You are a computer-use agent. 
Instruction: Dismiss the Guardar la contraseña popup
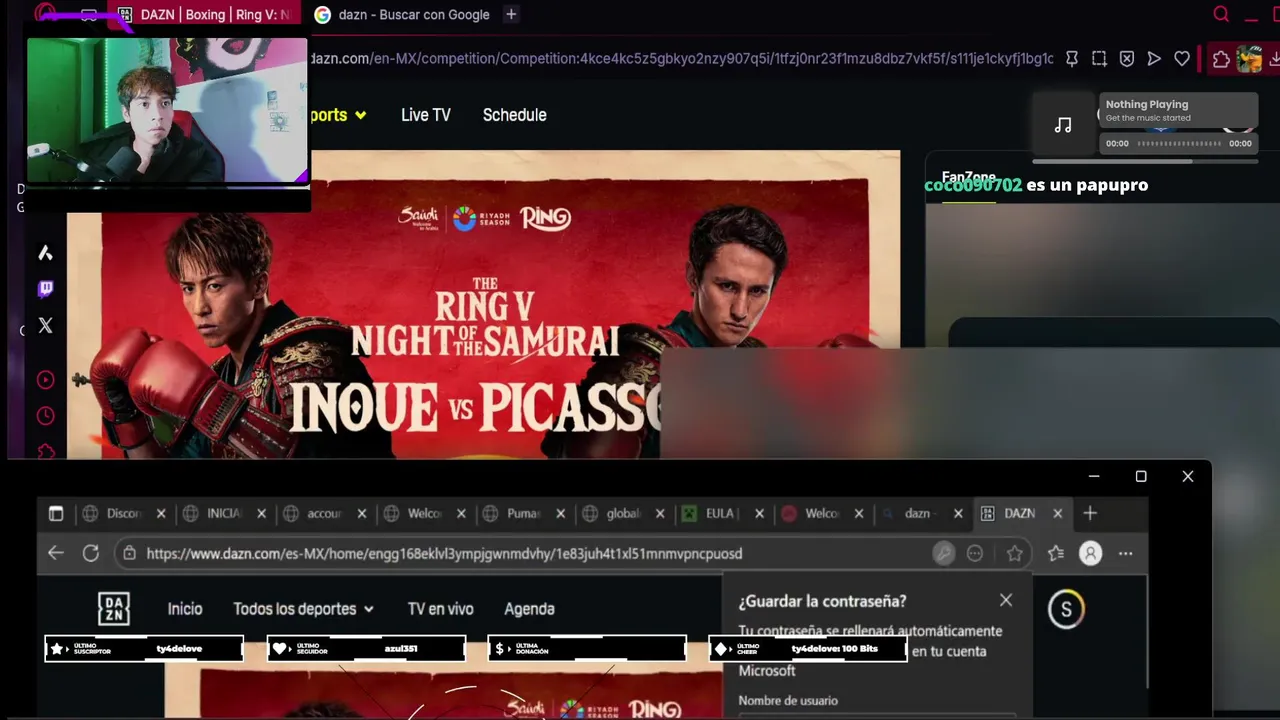pos(1006,600)
